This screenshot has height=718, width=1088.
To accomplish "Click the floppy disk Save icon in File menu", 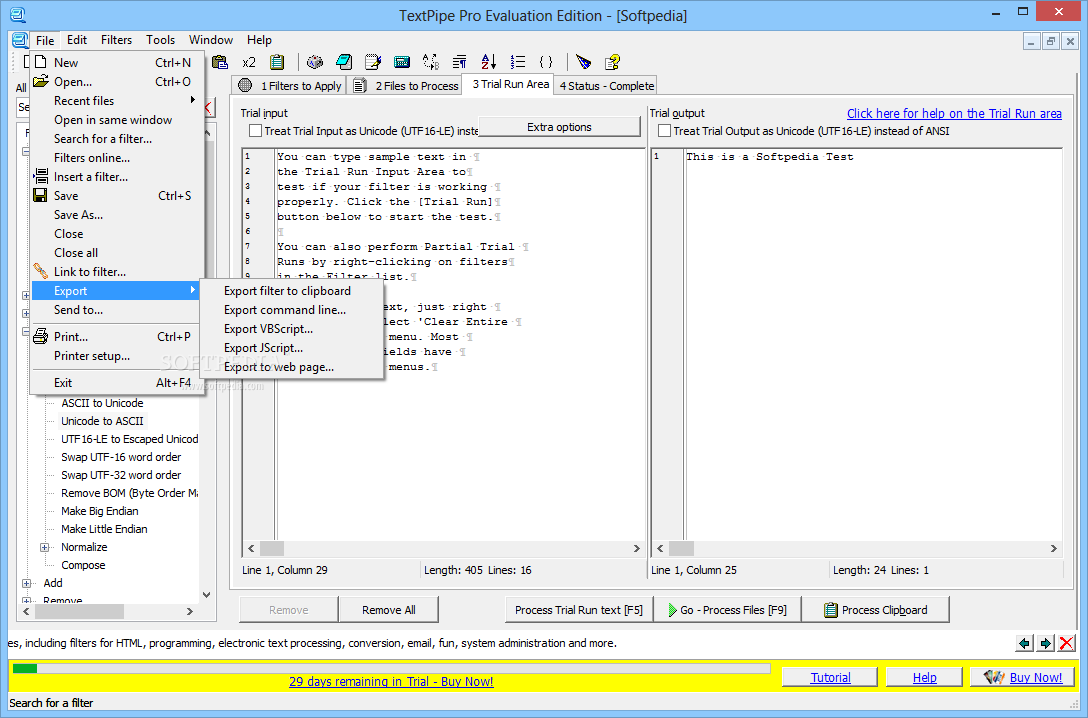I will (x=41, y=196).
